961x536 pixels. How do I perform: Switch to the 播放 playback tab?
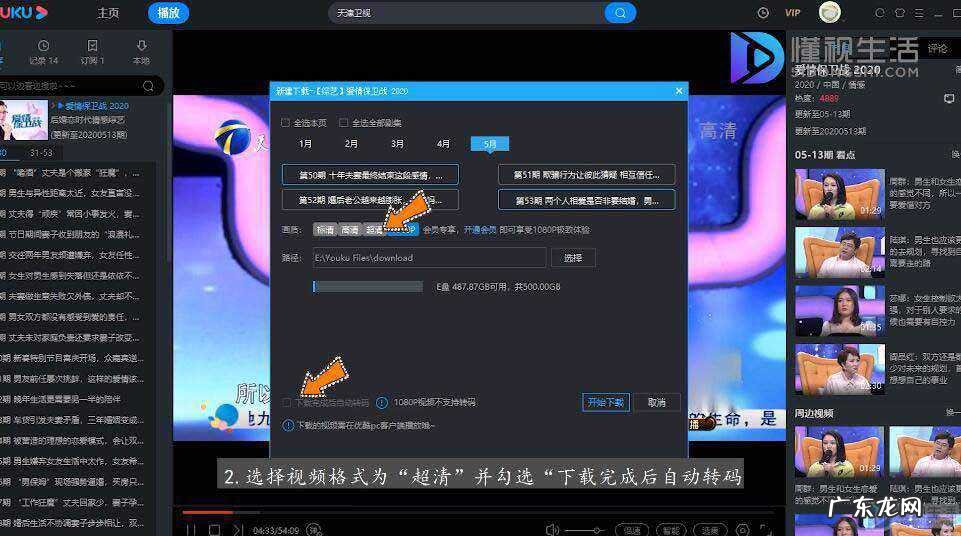tap(168, 13)
